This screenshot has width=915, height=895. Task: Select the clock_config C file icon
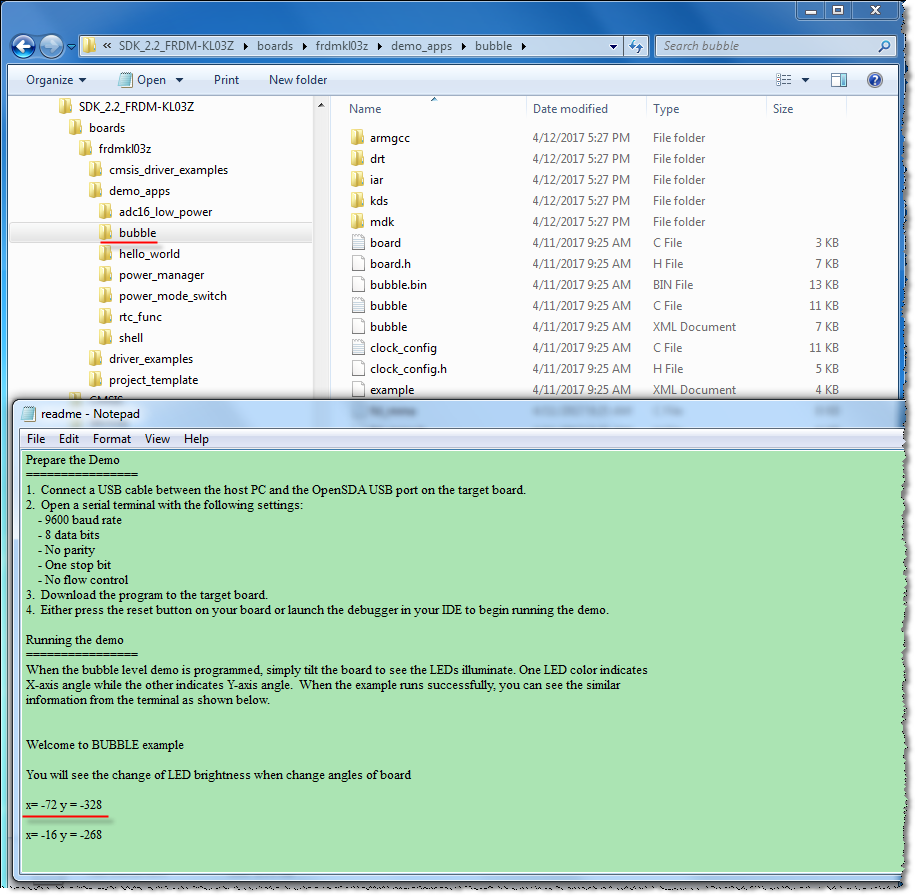coord(358,348)
